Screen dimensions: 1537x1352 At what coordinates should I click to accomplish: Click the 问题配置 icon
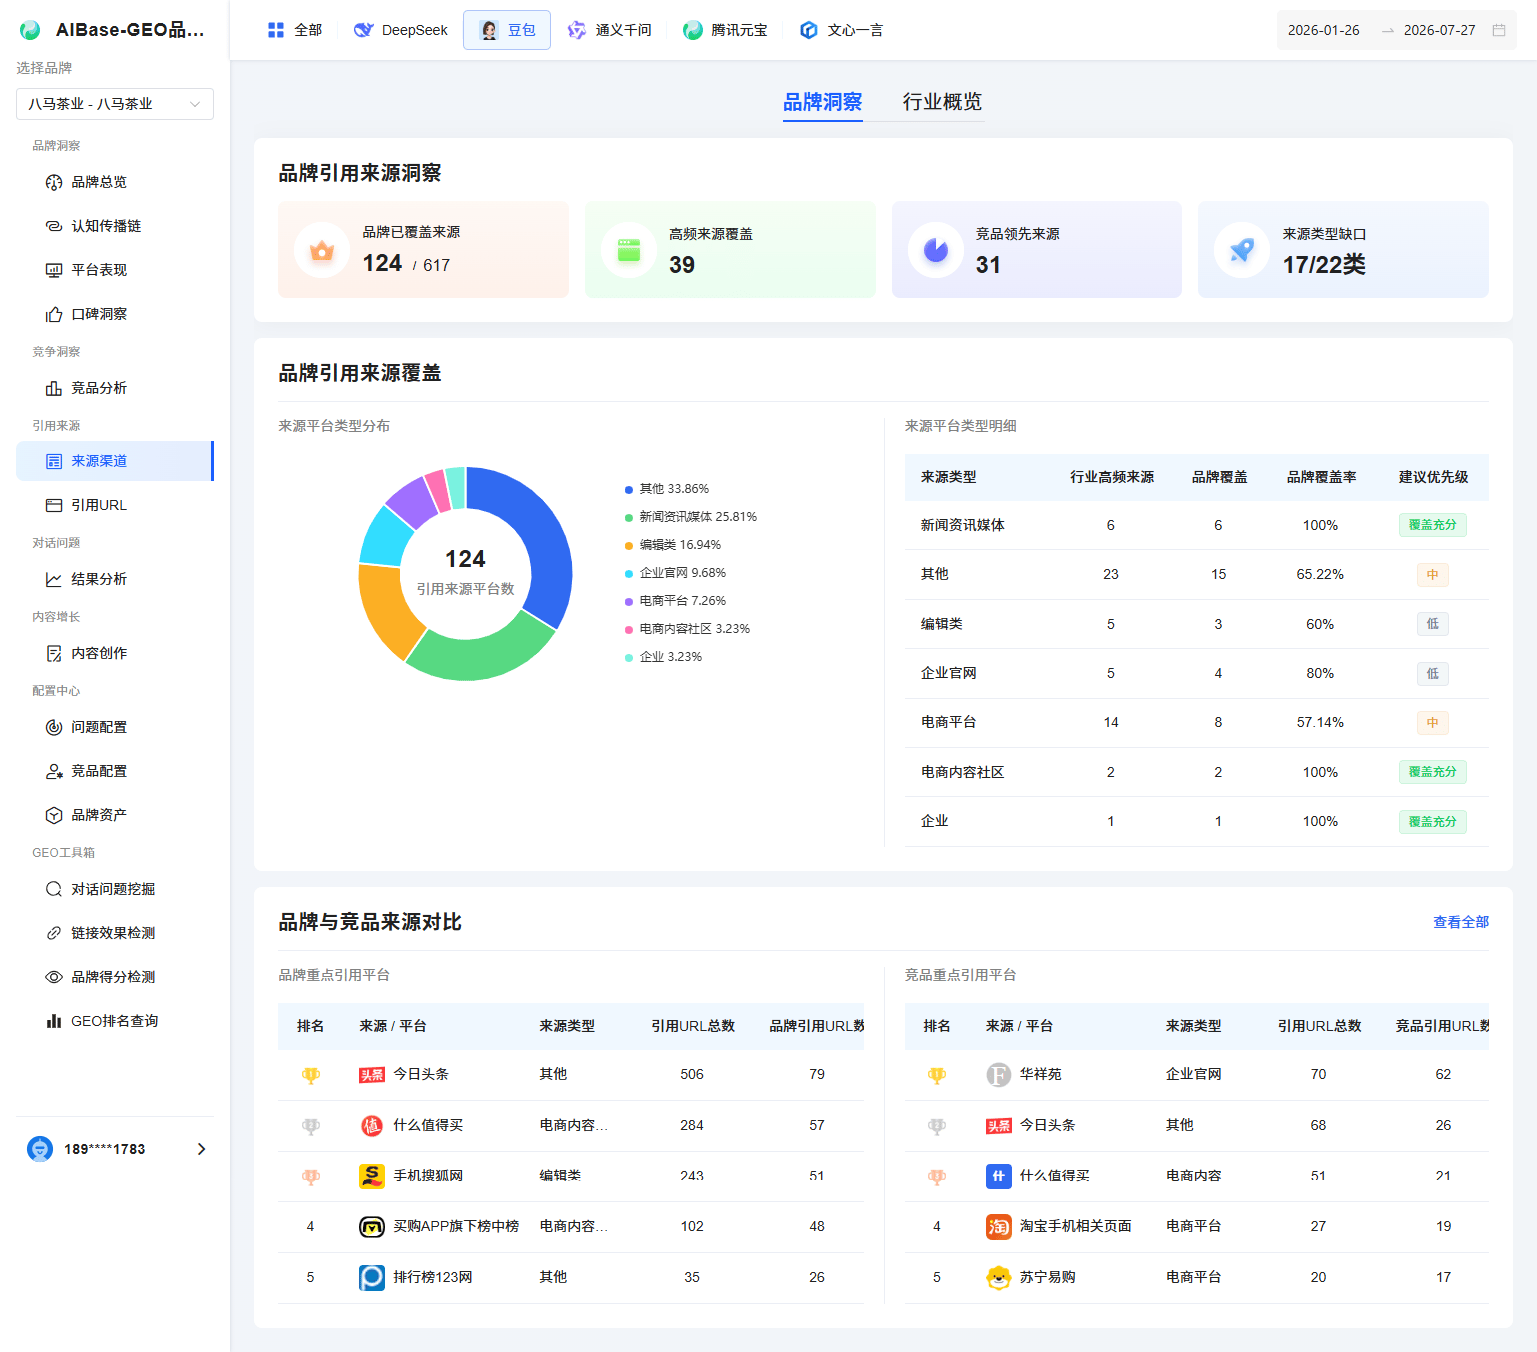[x=54, y=727]
